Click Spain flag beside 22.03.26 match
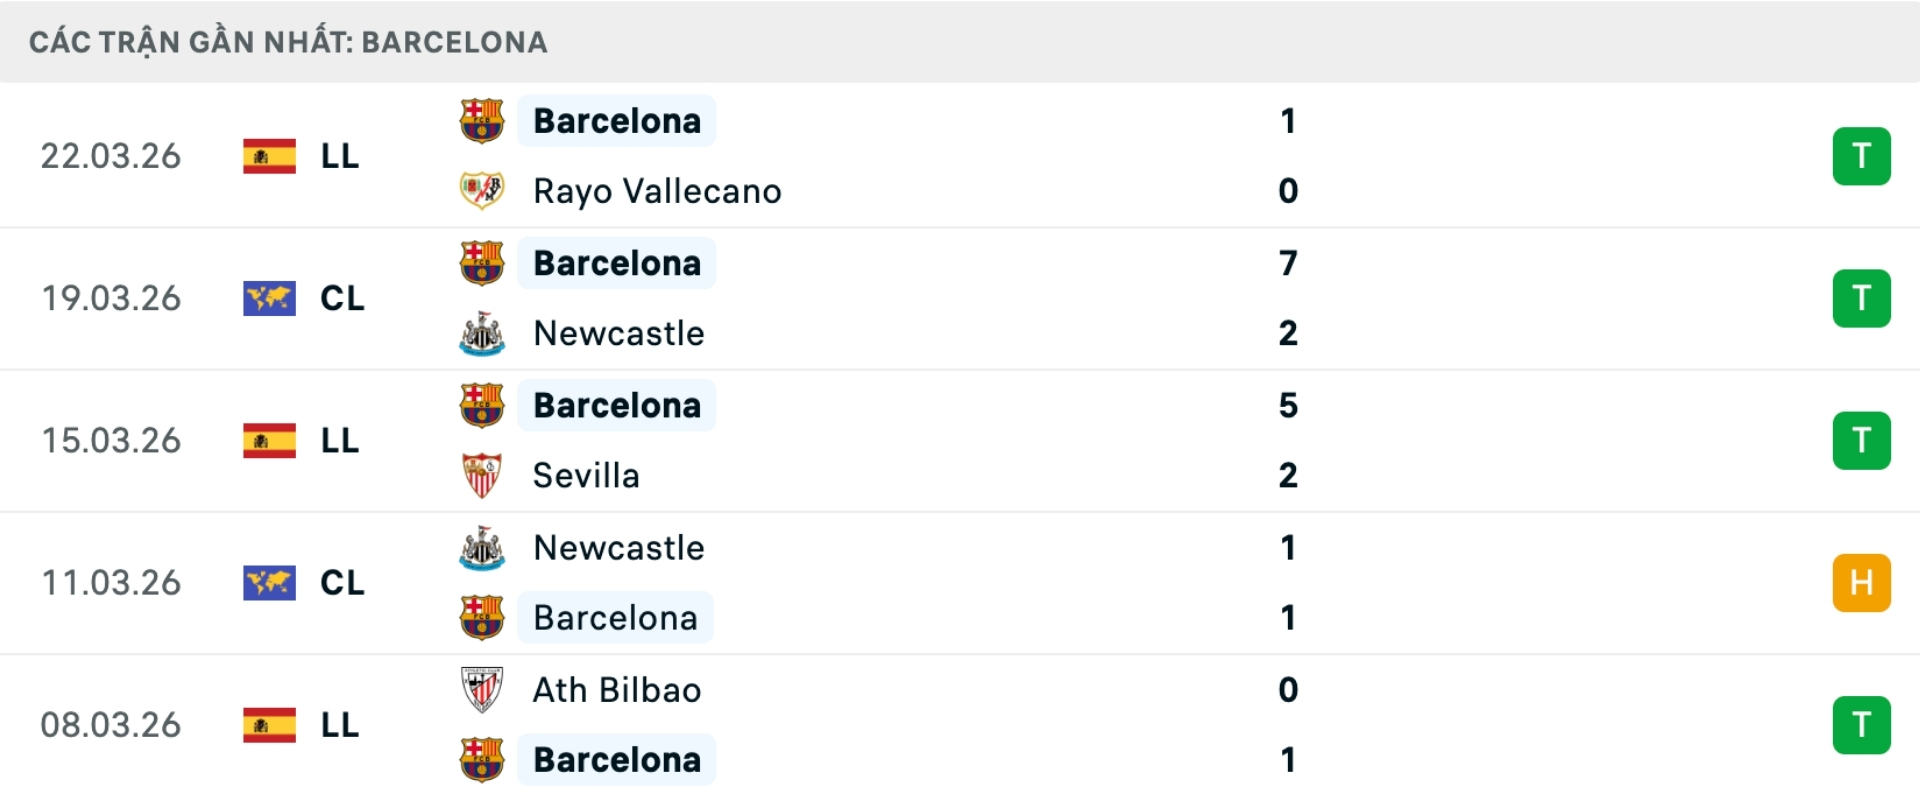Viewport: 1920px width, 792px height. [269, 157]
